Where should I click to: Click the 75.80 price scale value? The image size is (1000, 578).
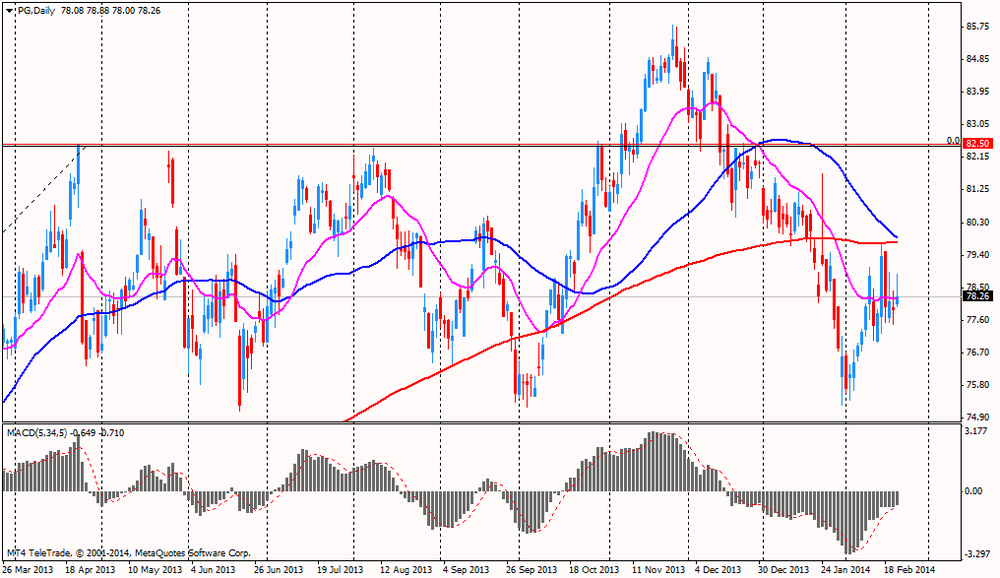coord(978,385)
